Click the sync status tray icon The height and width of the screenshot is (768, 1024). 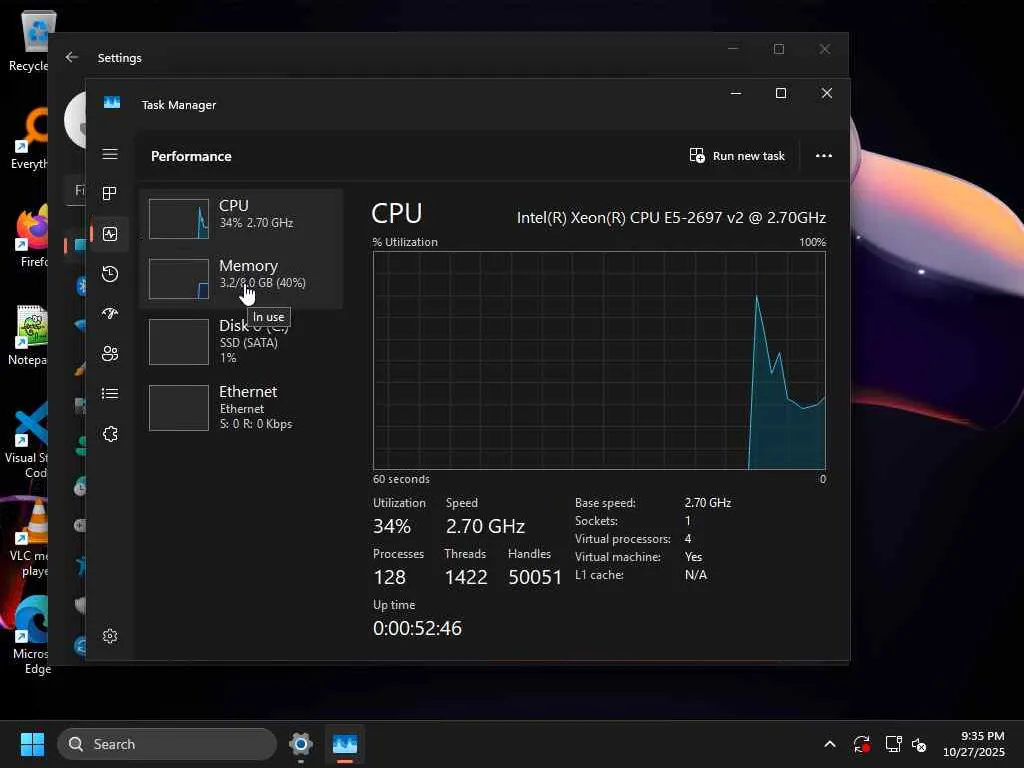(x=861, y=744)
